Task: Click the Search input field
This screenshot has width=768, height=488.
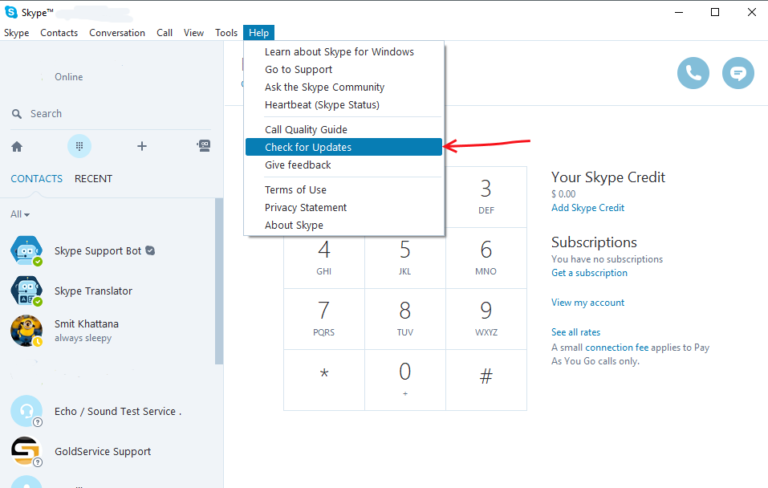Action: click(111, 114)
